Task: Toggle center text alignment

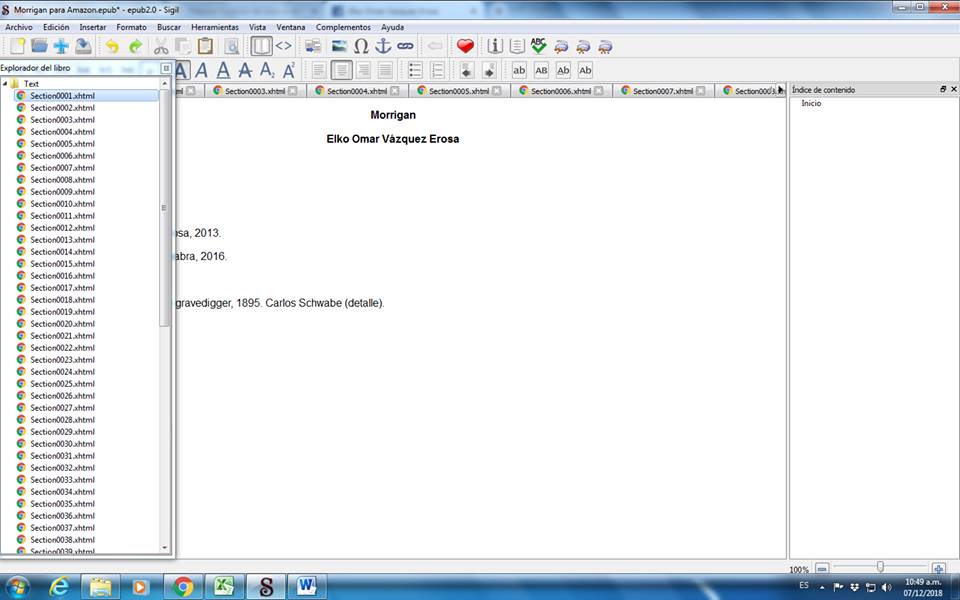Action: [341, 70]
